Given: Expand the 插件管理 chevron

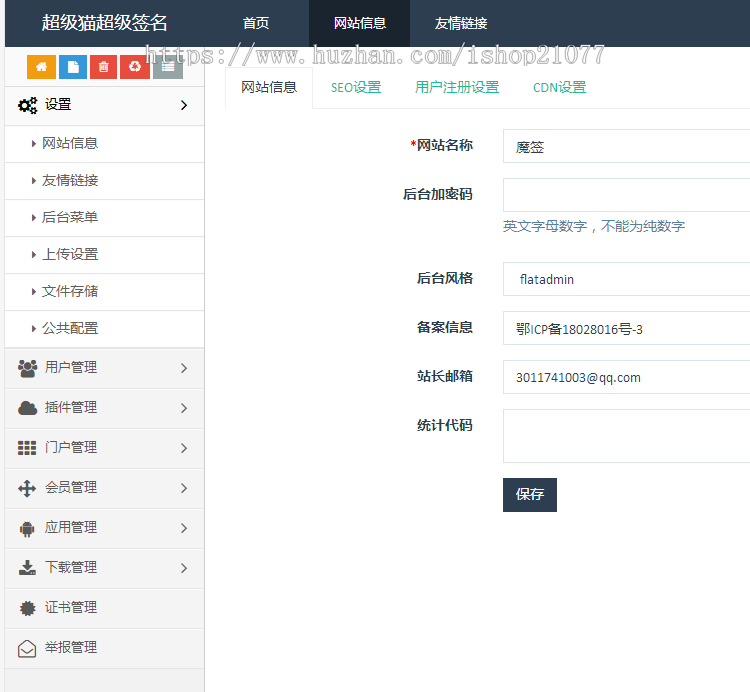Looking at the screenshot, I should pyautogui.click(x=184, y=408).
